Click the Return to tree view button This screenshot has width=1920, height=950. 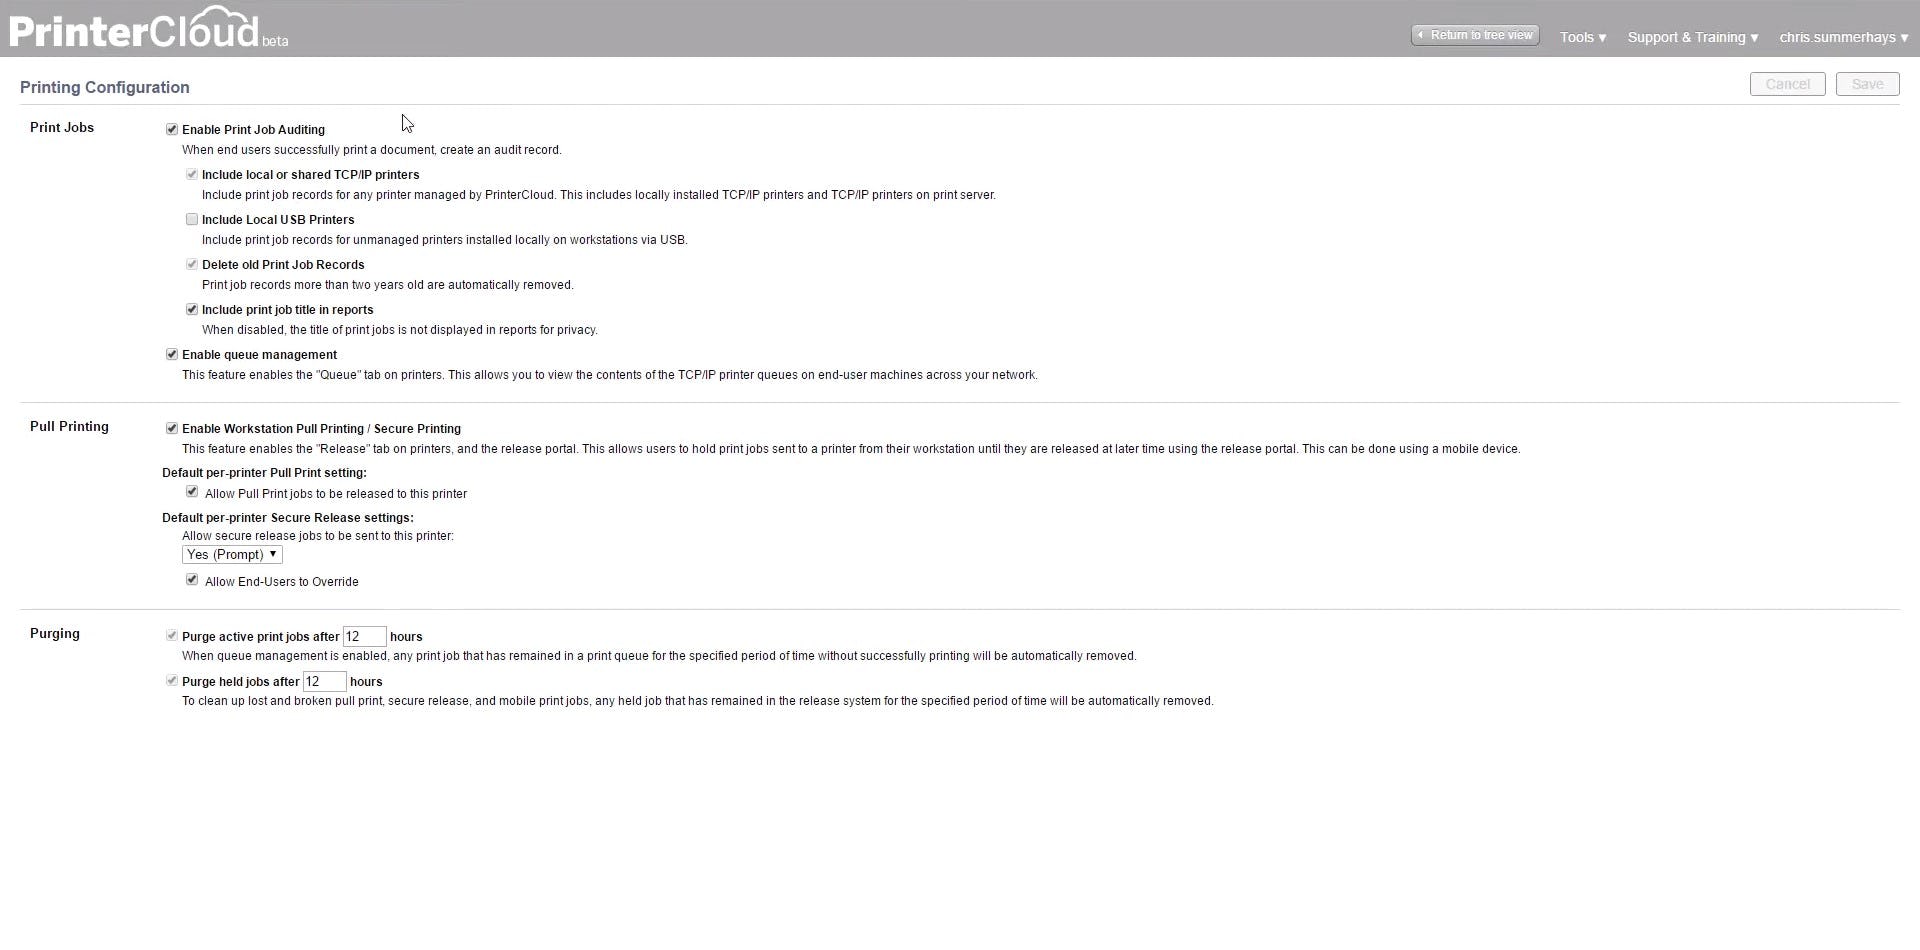(x=1474, y=34)
